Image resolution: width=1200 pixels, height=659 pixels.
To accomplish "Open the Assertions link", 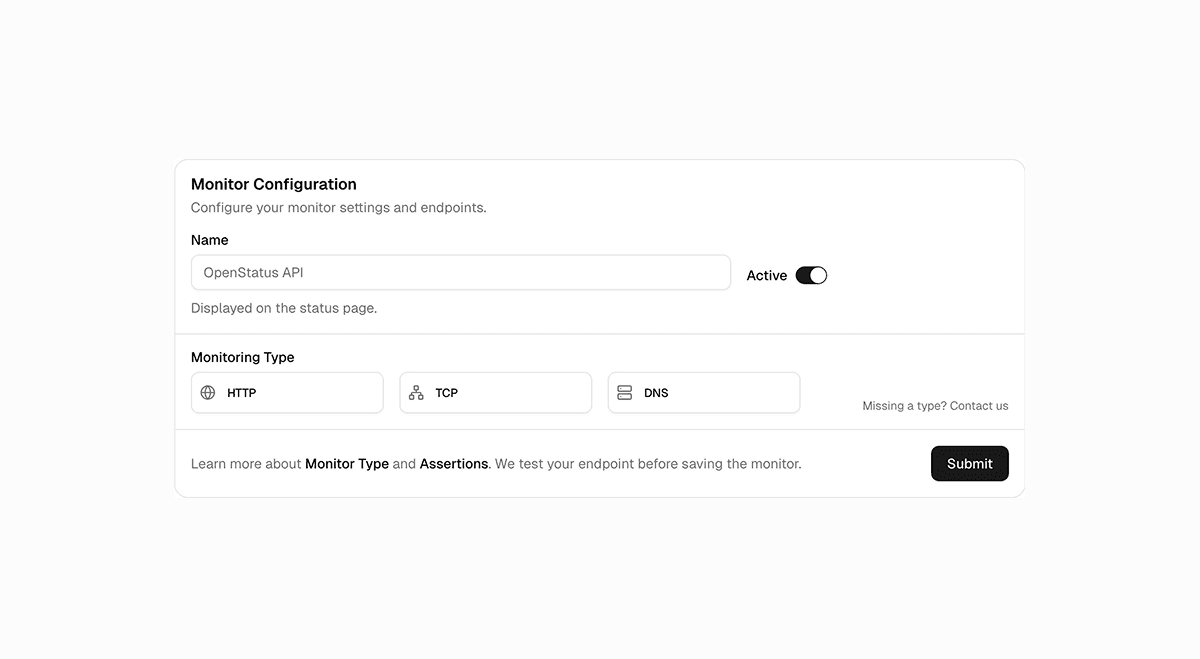I will pyautogui.click(x=454, y=464).
